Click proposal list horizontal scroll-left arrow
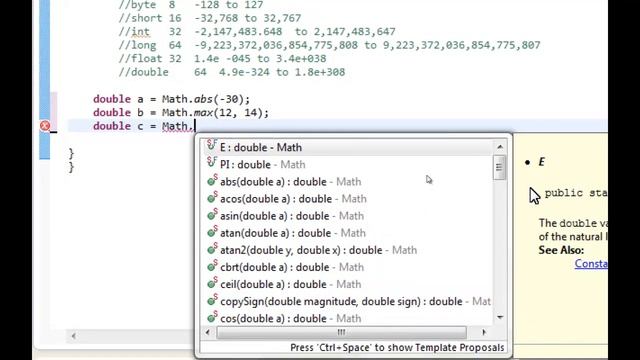This screenshot has width=640, height=360. pyautogui.click(x=207, y=332)
